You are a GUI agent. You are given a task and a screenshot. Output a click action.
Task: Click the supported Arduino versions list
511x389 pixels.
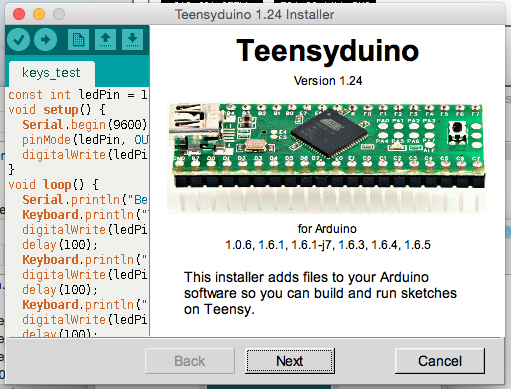[328, 245]
